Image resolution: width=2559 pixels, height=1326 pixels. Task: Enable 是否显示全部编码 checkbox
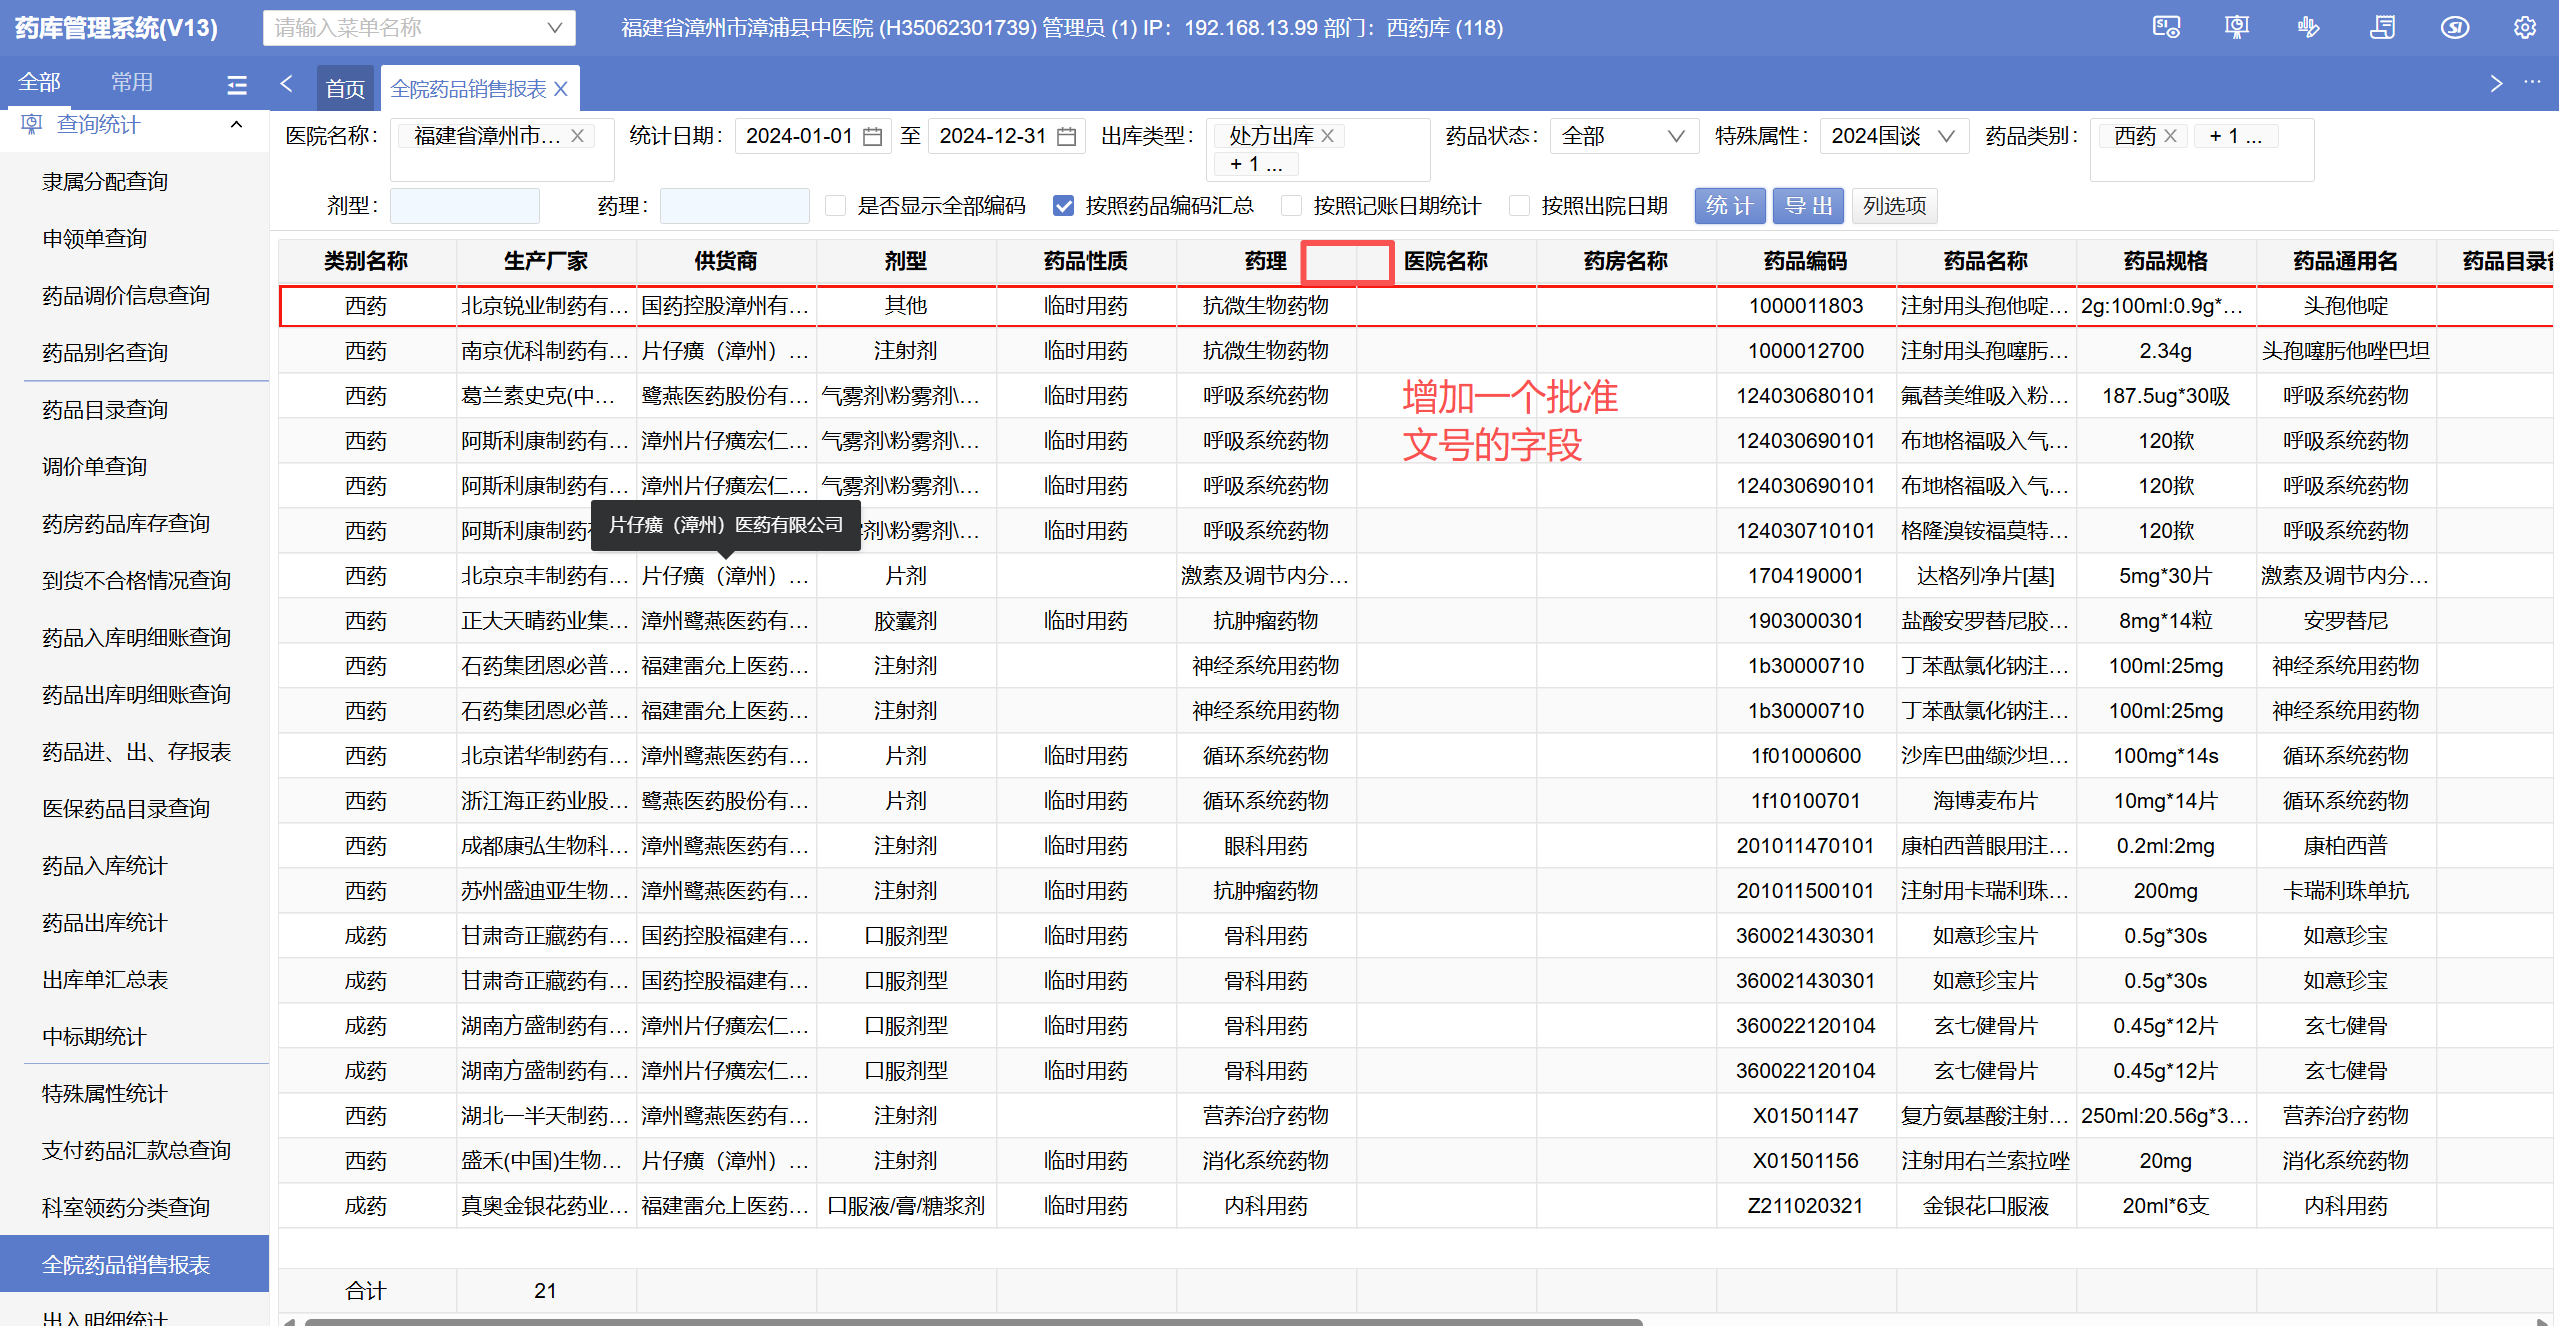[x=836, y=206]
